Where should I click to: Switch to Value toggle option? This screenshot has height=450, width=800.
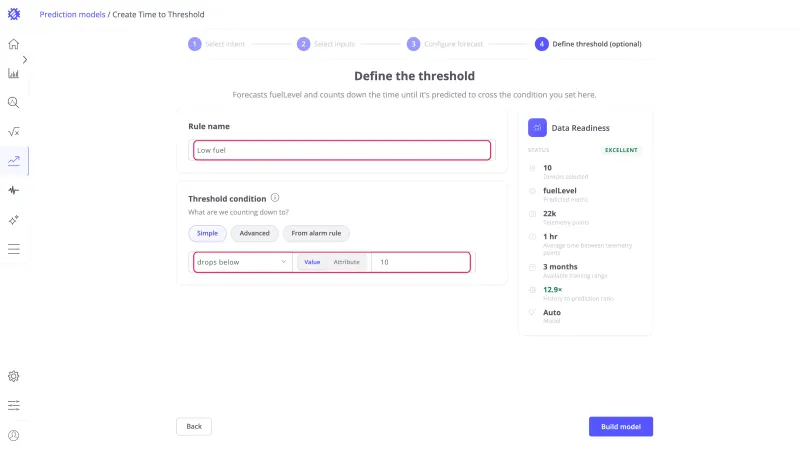312,262
